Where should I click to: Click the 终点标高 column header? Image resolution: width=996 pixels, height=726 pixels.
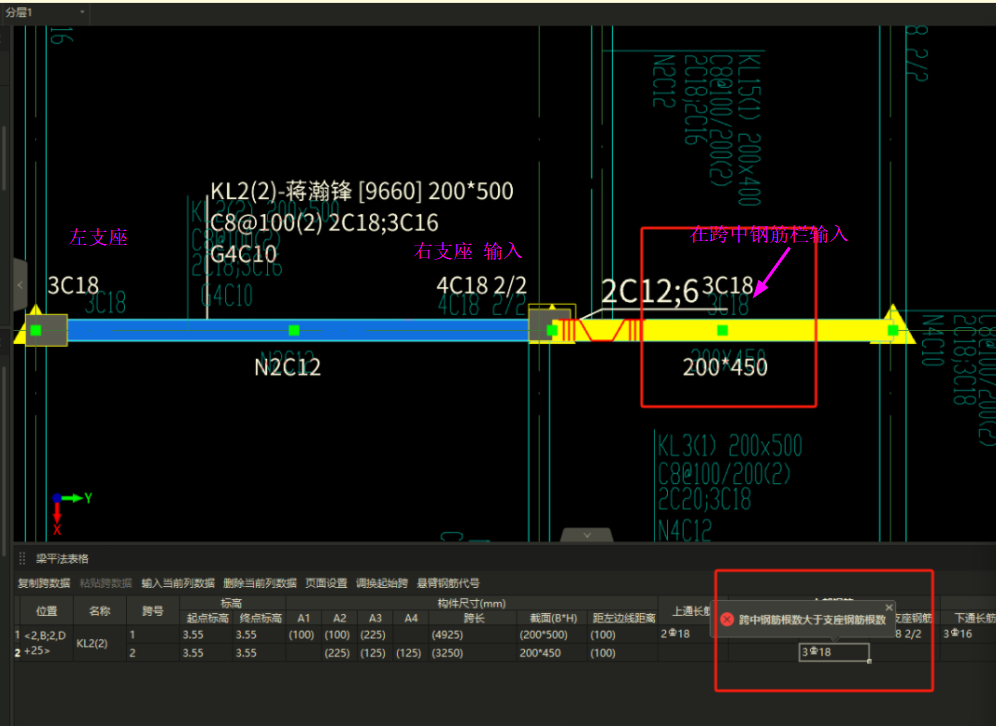tap(260, 618)
